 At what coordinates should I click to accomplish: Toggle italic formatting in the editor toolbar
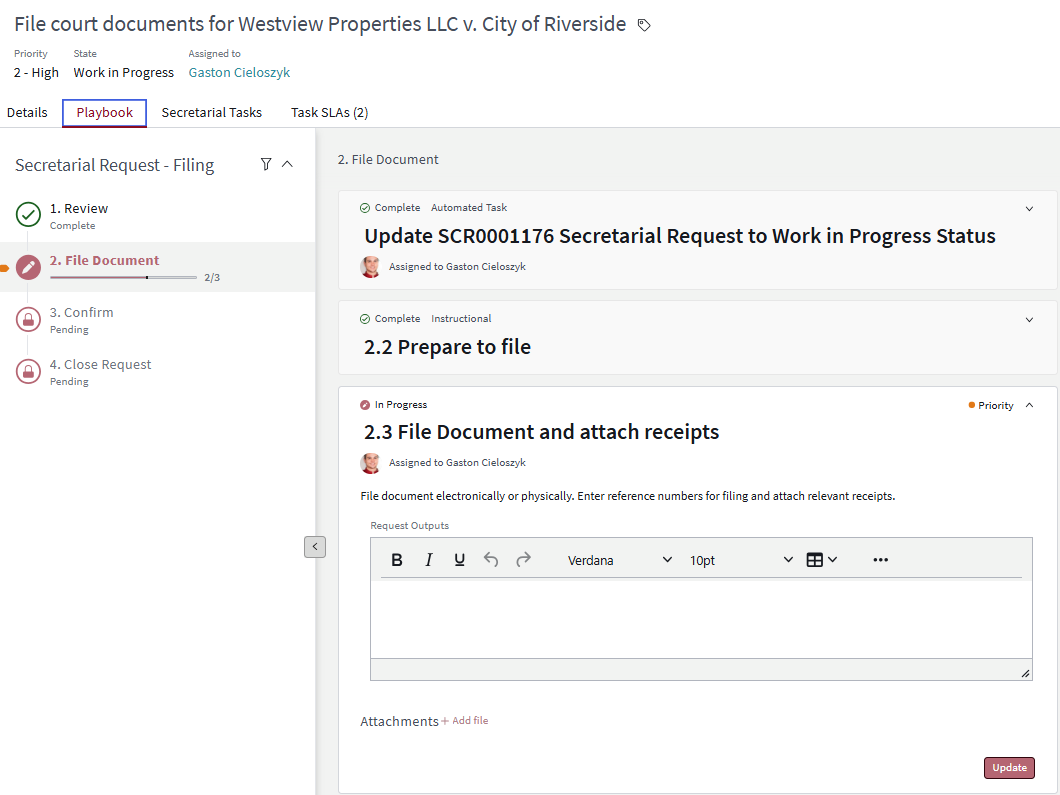tap(429, 560)
